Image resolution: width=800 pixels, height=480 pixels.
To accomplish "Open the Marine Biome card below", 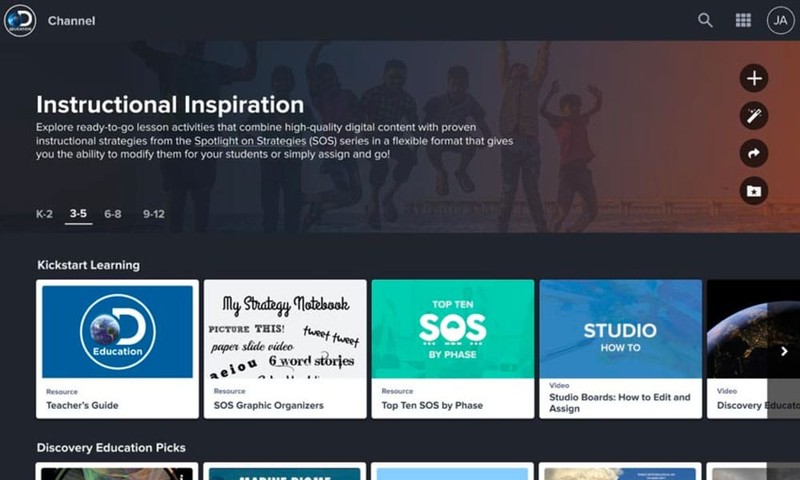I will coord(285,472).
